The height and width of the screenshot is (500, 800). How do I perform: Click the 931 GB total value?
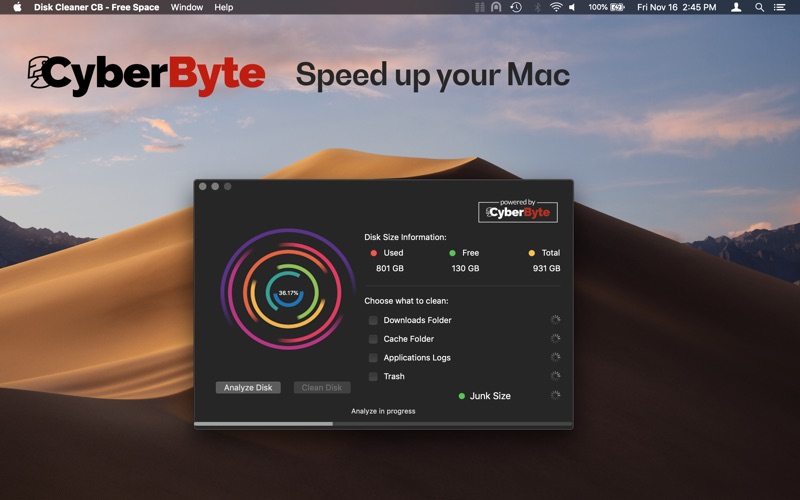(x=546, y=268)
